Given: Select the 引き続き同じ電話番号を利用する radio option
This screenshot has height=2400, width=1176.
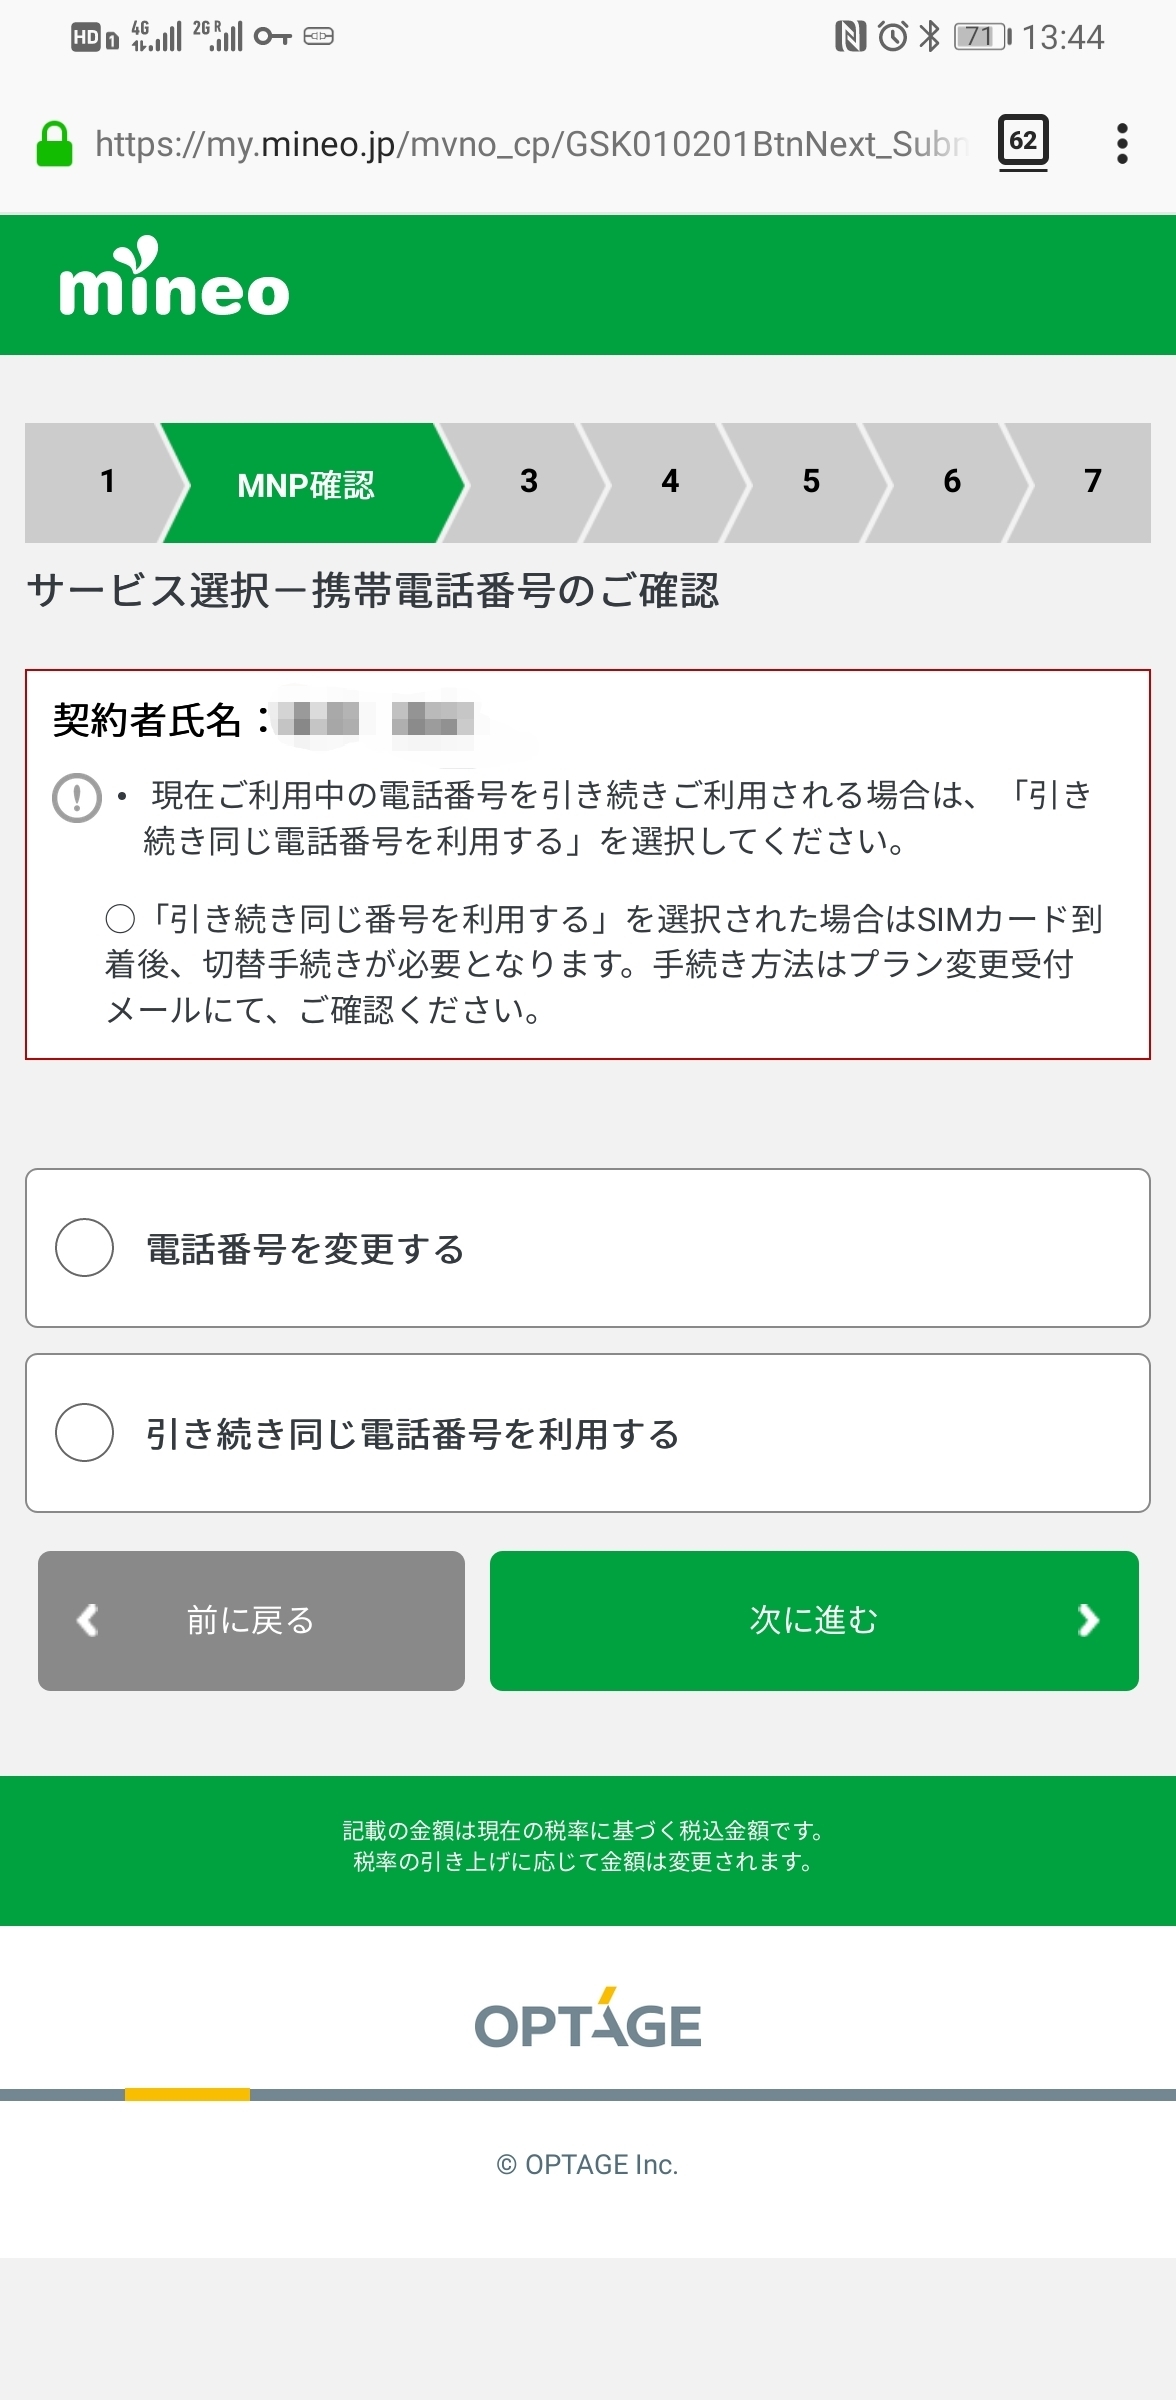Looking at the screenshot, I should click(x=85, y=1433).
